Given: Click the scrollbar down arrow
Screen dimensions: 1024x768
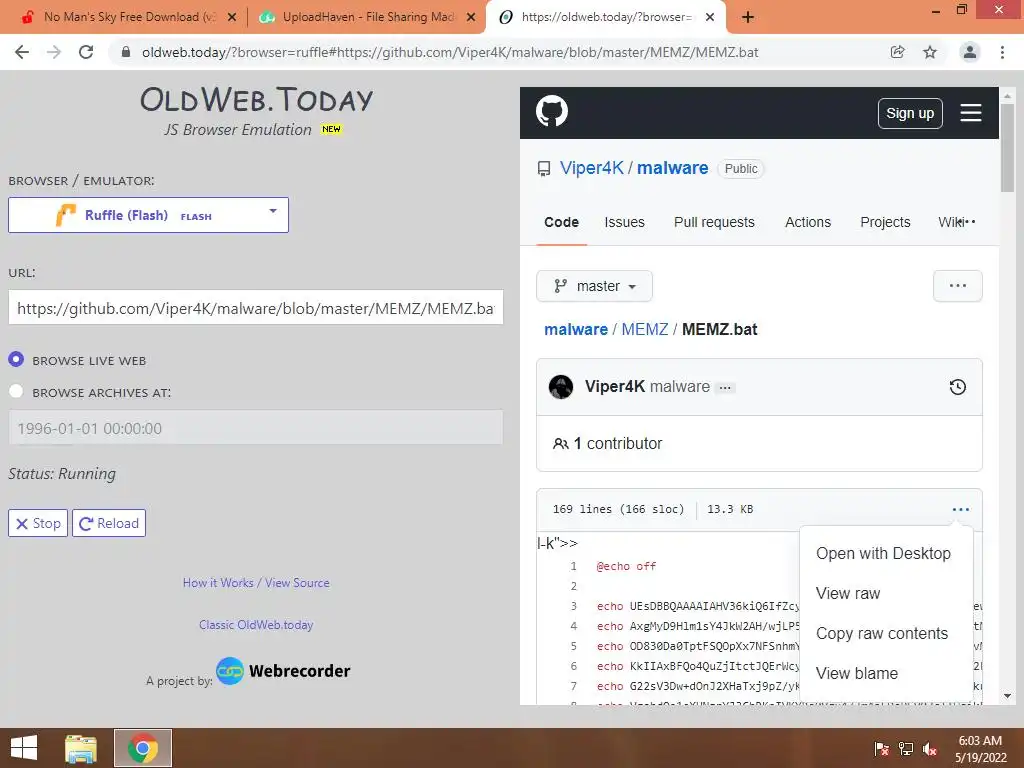Looking at the screenshot, I should pyautogui.click(x=1007, y=696).
